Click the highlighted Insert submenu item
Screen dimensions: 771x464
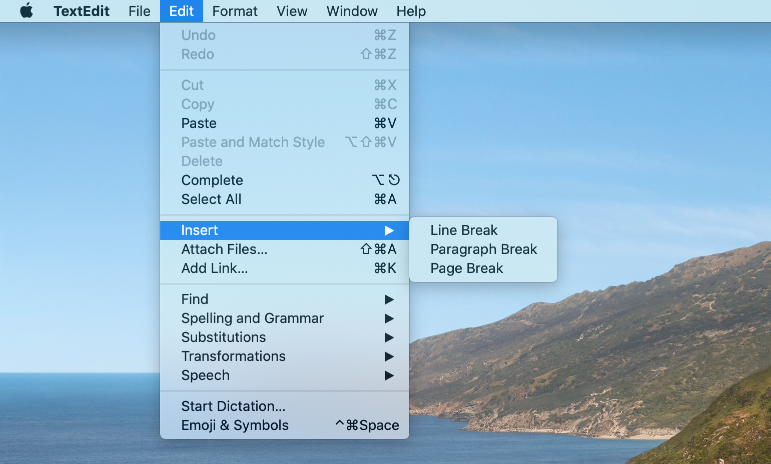(x=284, y=230)
